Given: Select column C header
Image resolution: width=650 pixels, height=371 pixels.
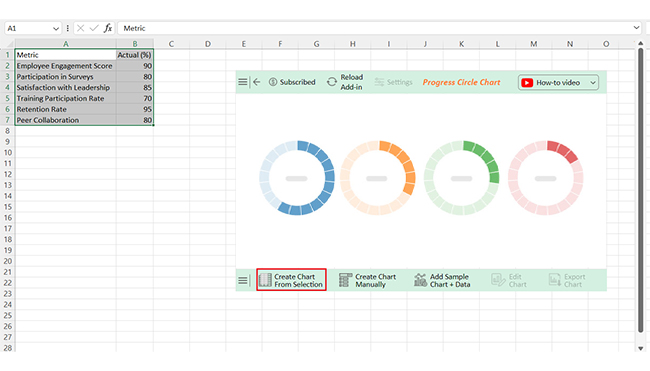Looking at the screenshot, I should (171, 44).
